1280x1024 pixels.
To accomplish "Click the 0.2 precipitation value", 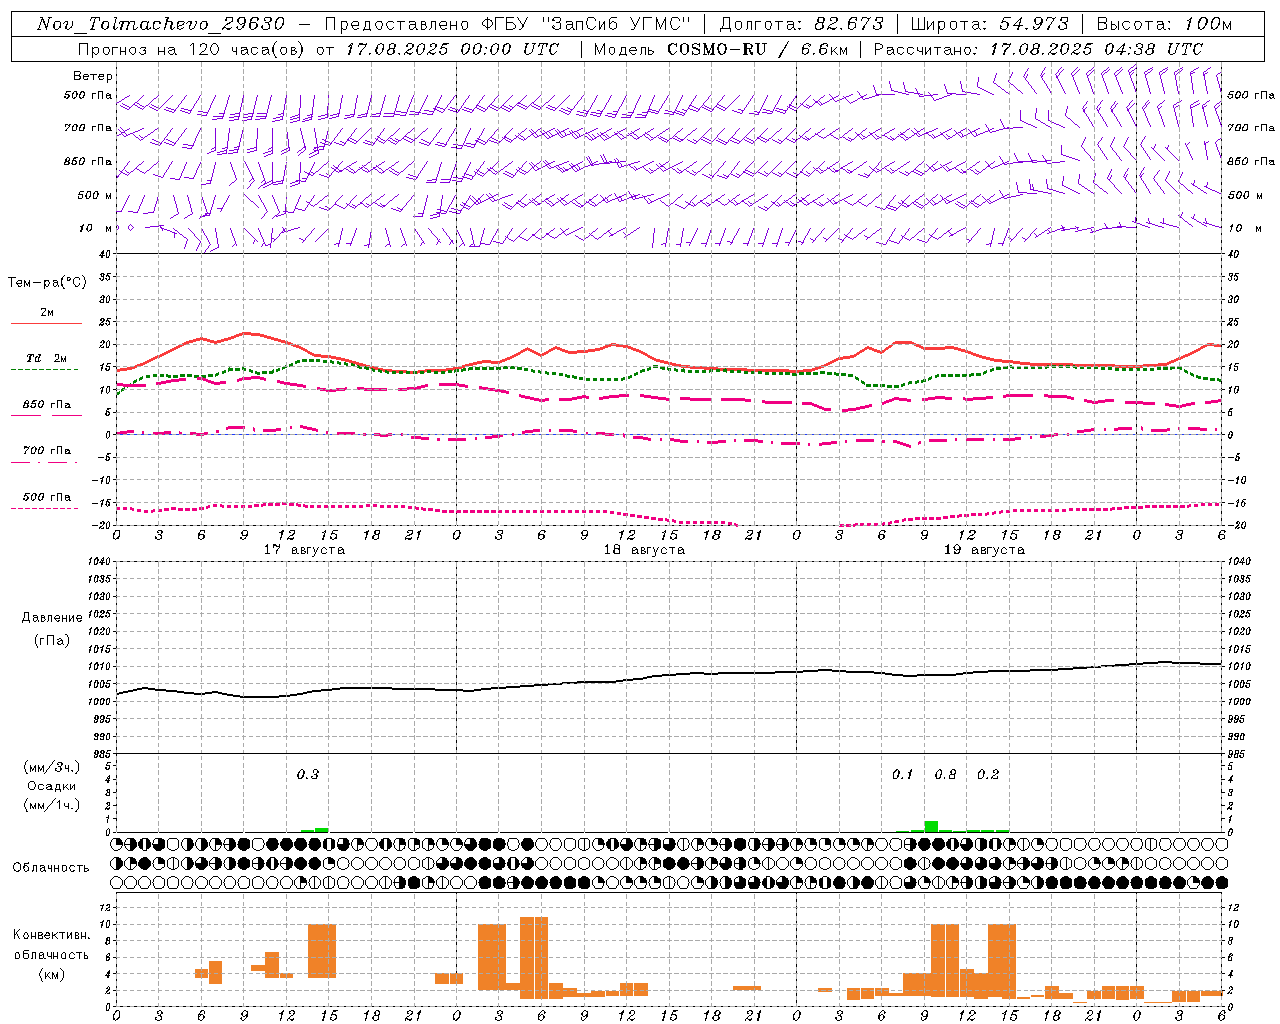I will [x=988, y=775].
